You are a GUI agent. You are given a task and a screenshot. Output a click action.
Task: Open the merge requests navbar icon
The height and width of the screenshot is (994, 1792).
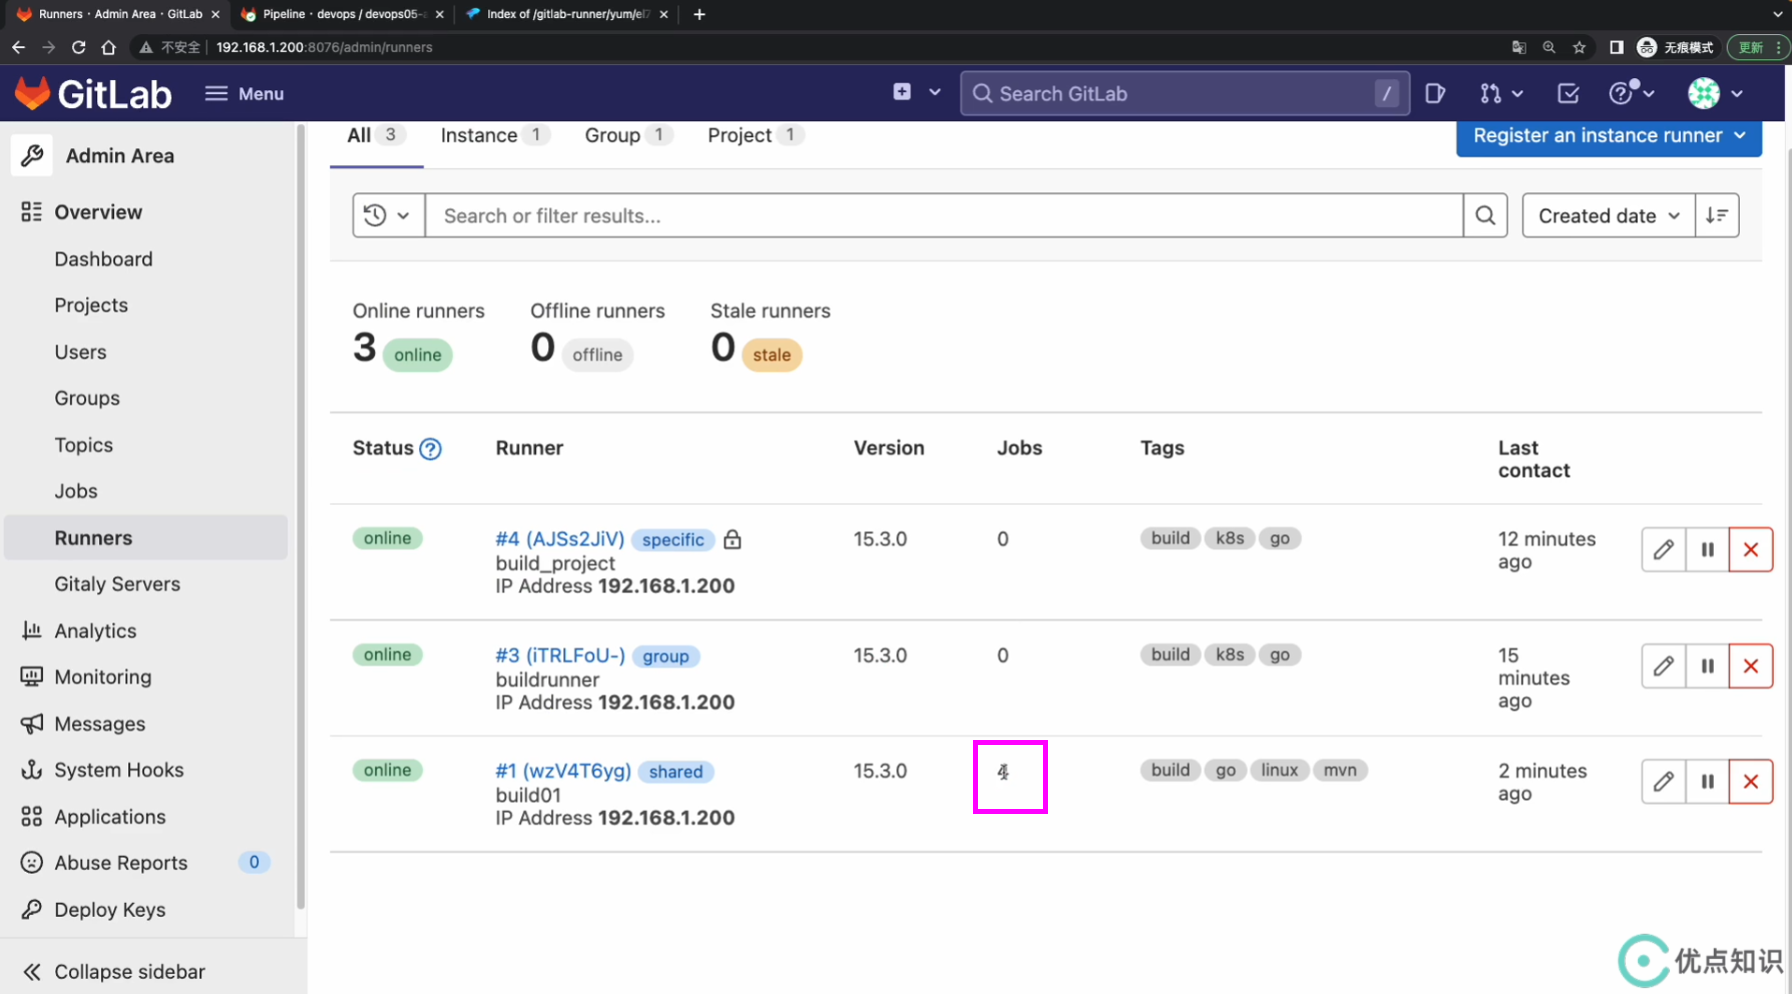1501,93
